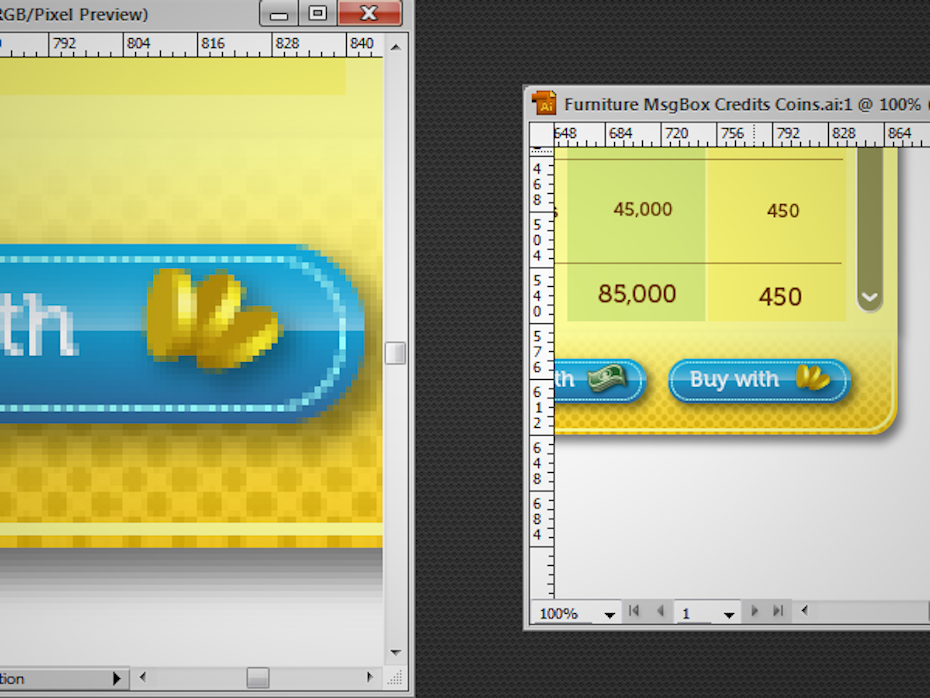930x698 pixels.
Task: Click the white chevron on the artwork scrollbar
Action: [869, 297]
